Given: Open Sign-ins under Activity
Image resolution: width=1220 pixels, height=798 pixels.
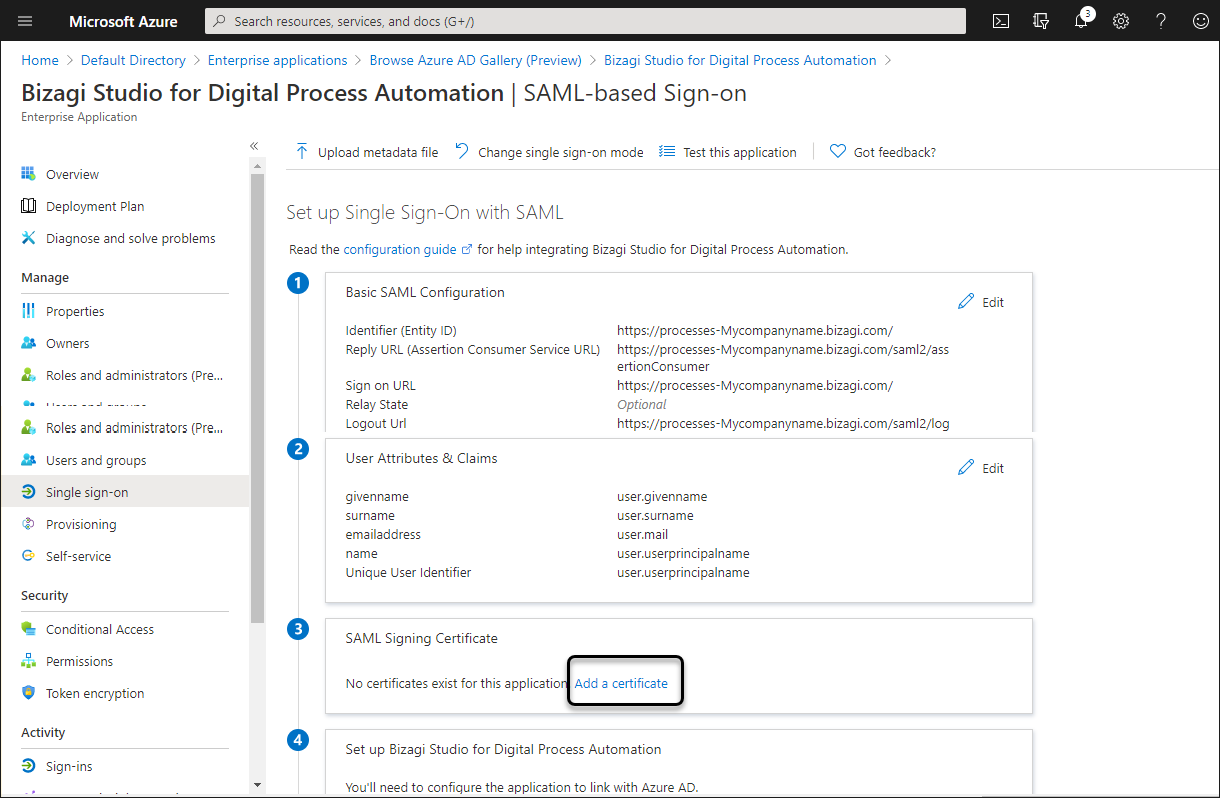Looking at the screenshot, I should [x=69, y=766].
